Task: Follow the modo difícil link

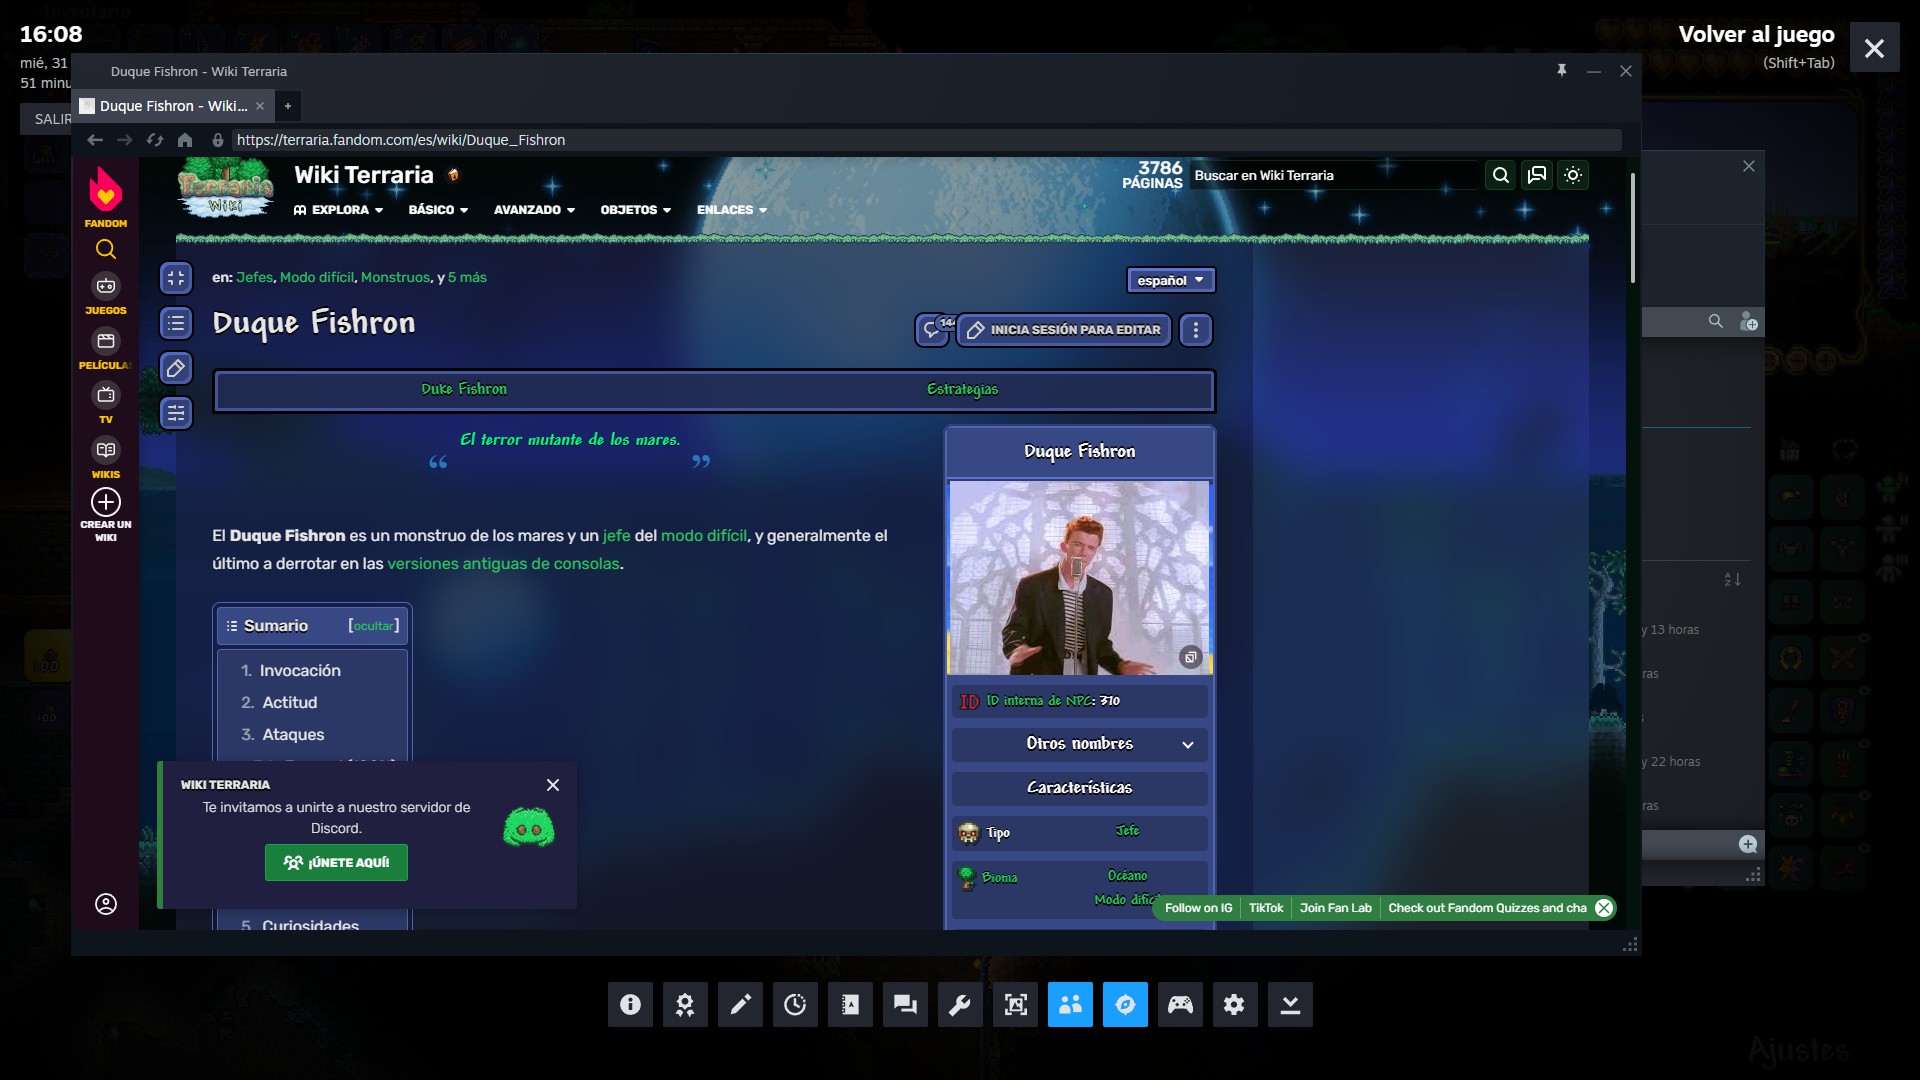Action: pos(703,536)
